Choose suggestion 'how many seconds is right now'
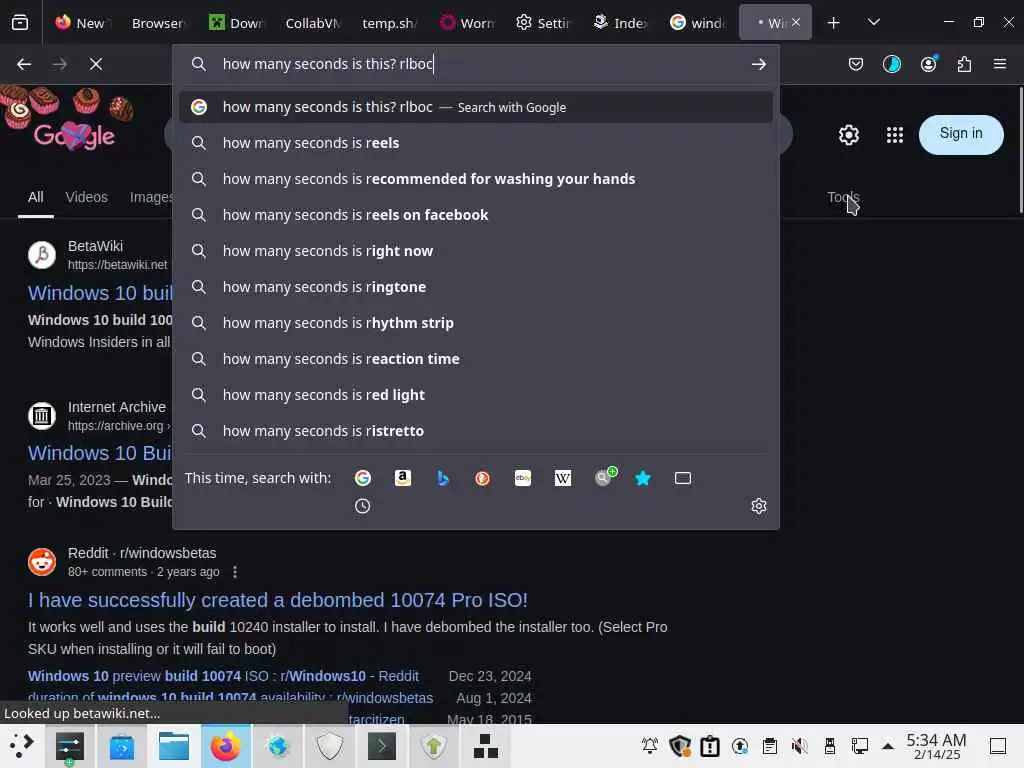Image resolution: width=1024 pixels, height=768 pixels. pos(476,251)
